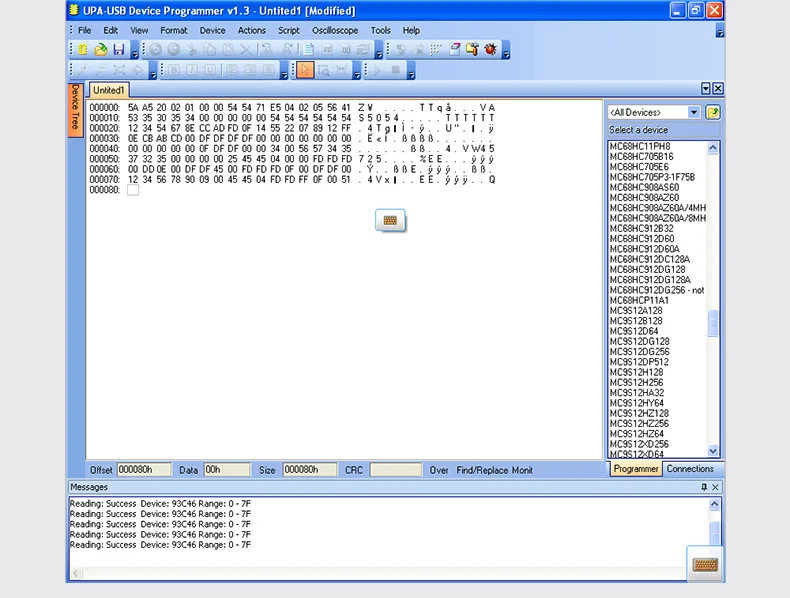Click device list scrollbar down arrow
The width and height of the screenshot is (790, 598).
pyautogui.click(x=713, y=451)
